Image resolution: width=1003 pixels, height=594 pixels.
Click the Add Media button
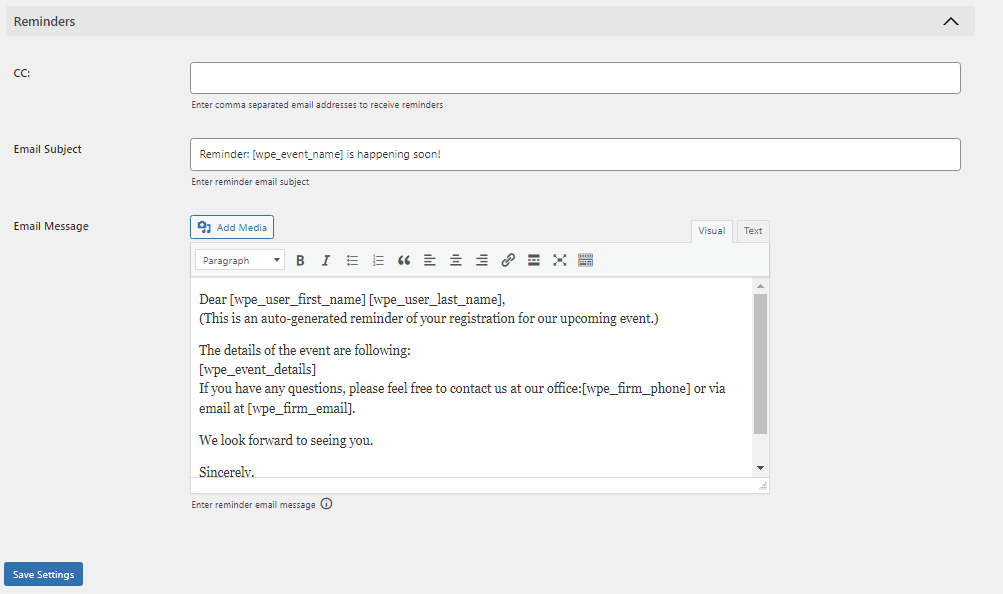[232, 227]
